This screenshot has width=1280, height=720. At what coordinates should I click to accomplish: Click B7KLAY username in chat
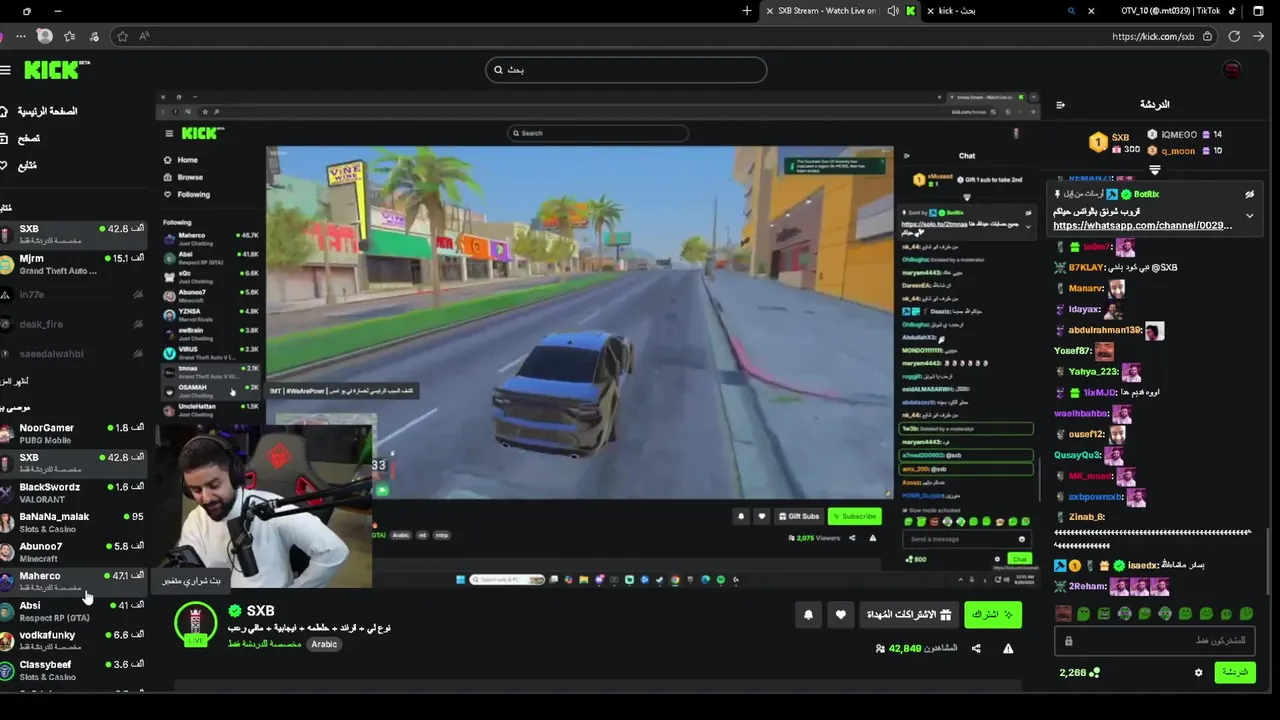1087,268
